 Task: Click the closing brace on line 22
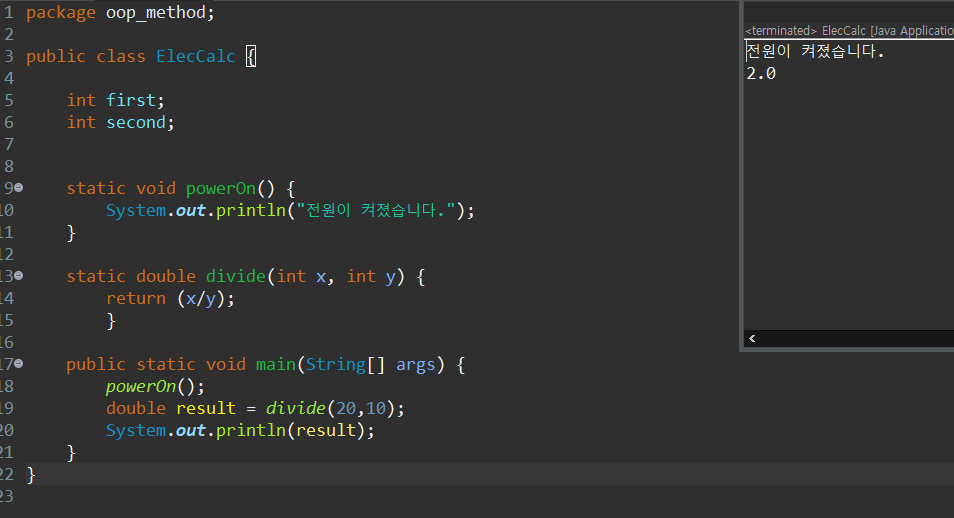(31, 475)
